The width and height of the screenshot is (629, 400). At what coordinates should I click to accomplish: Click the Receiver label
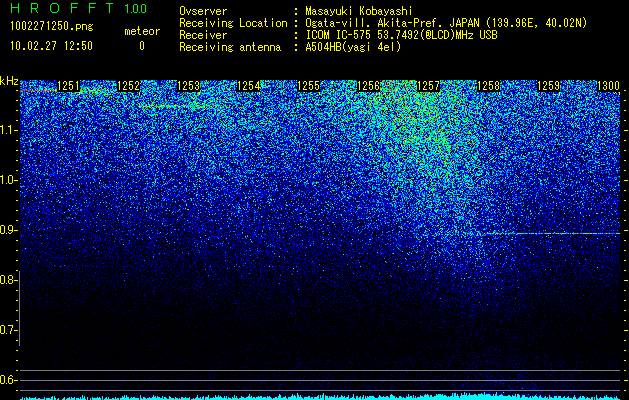tap(203, 35)
